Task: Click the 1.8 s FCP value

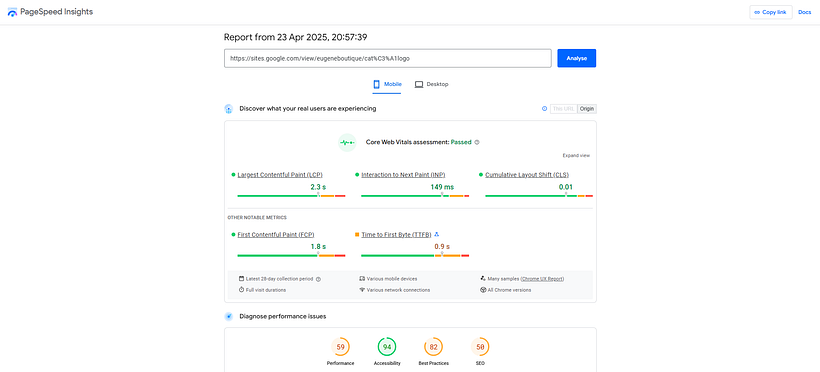Action: [318, 247]
